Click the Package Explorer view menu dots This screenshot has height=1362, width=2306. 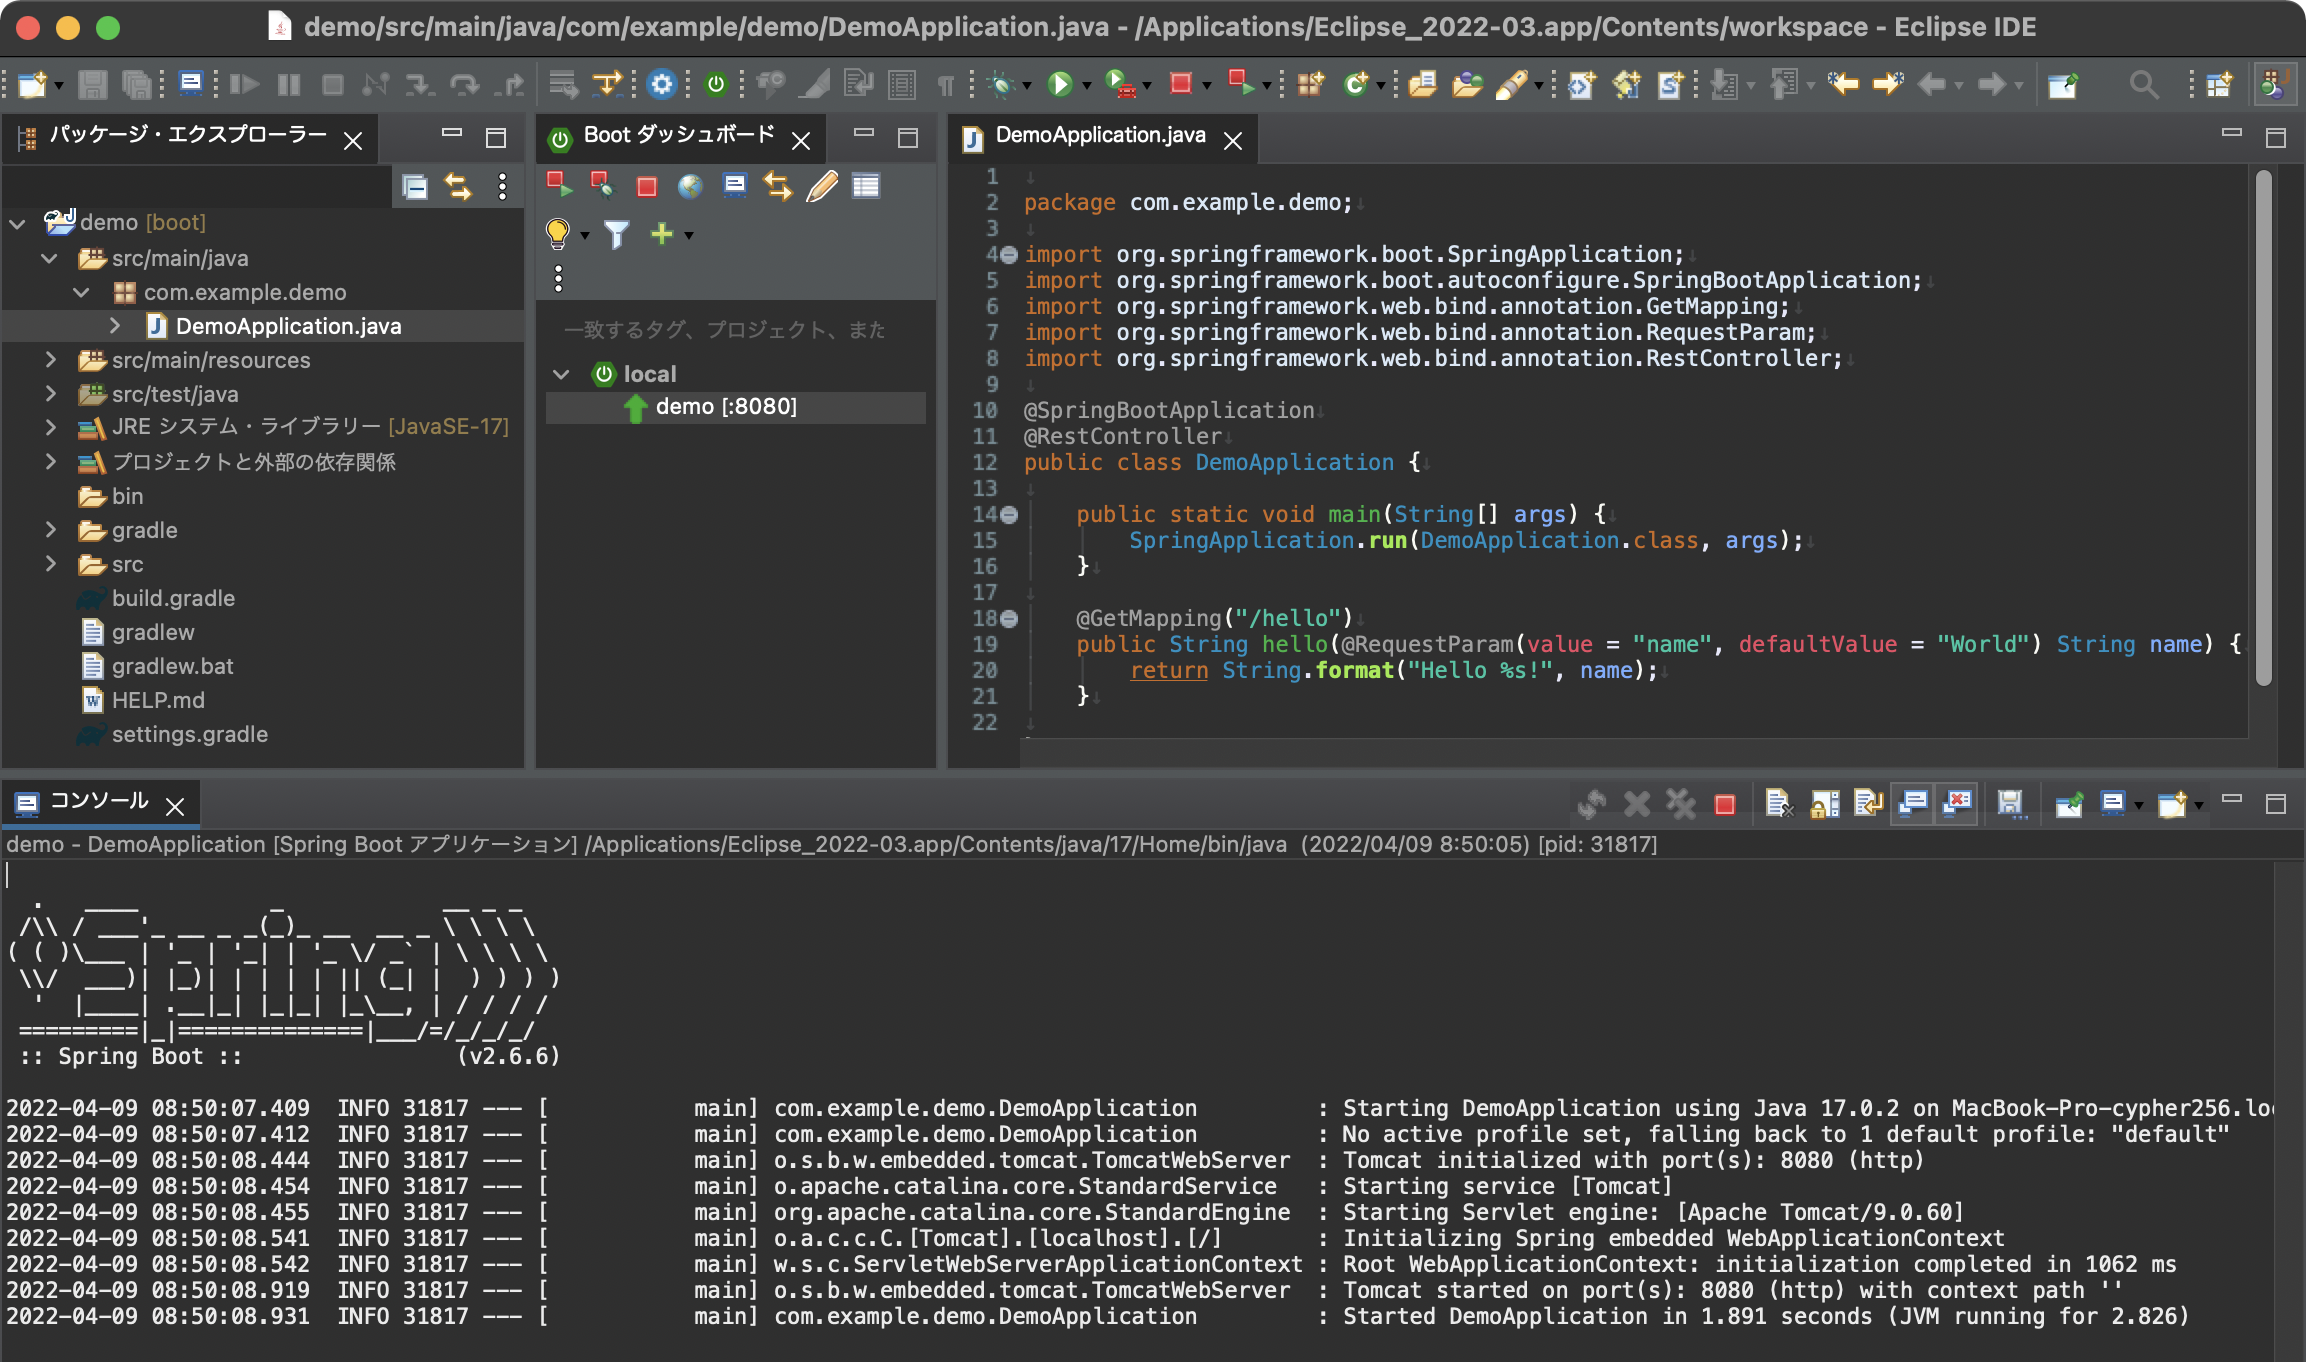(x=502, y=187)
